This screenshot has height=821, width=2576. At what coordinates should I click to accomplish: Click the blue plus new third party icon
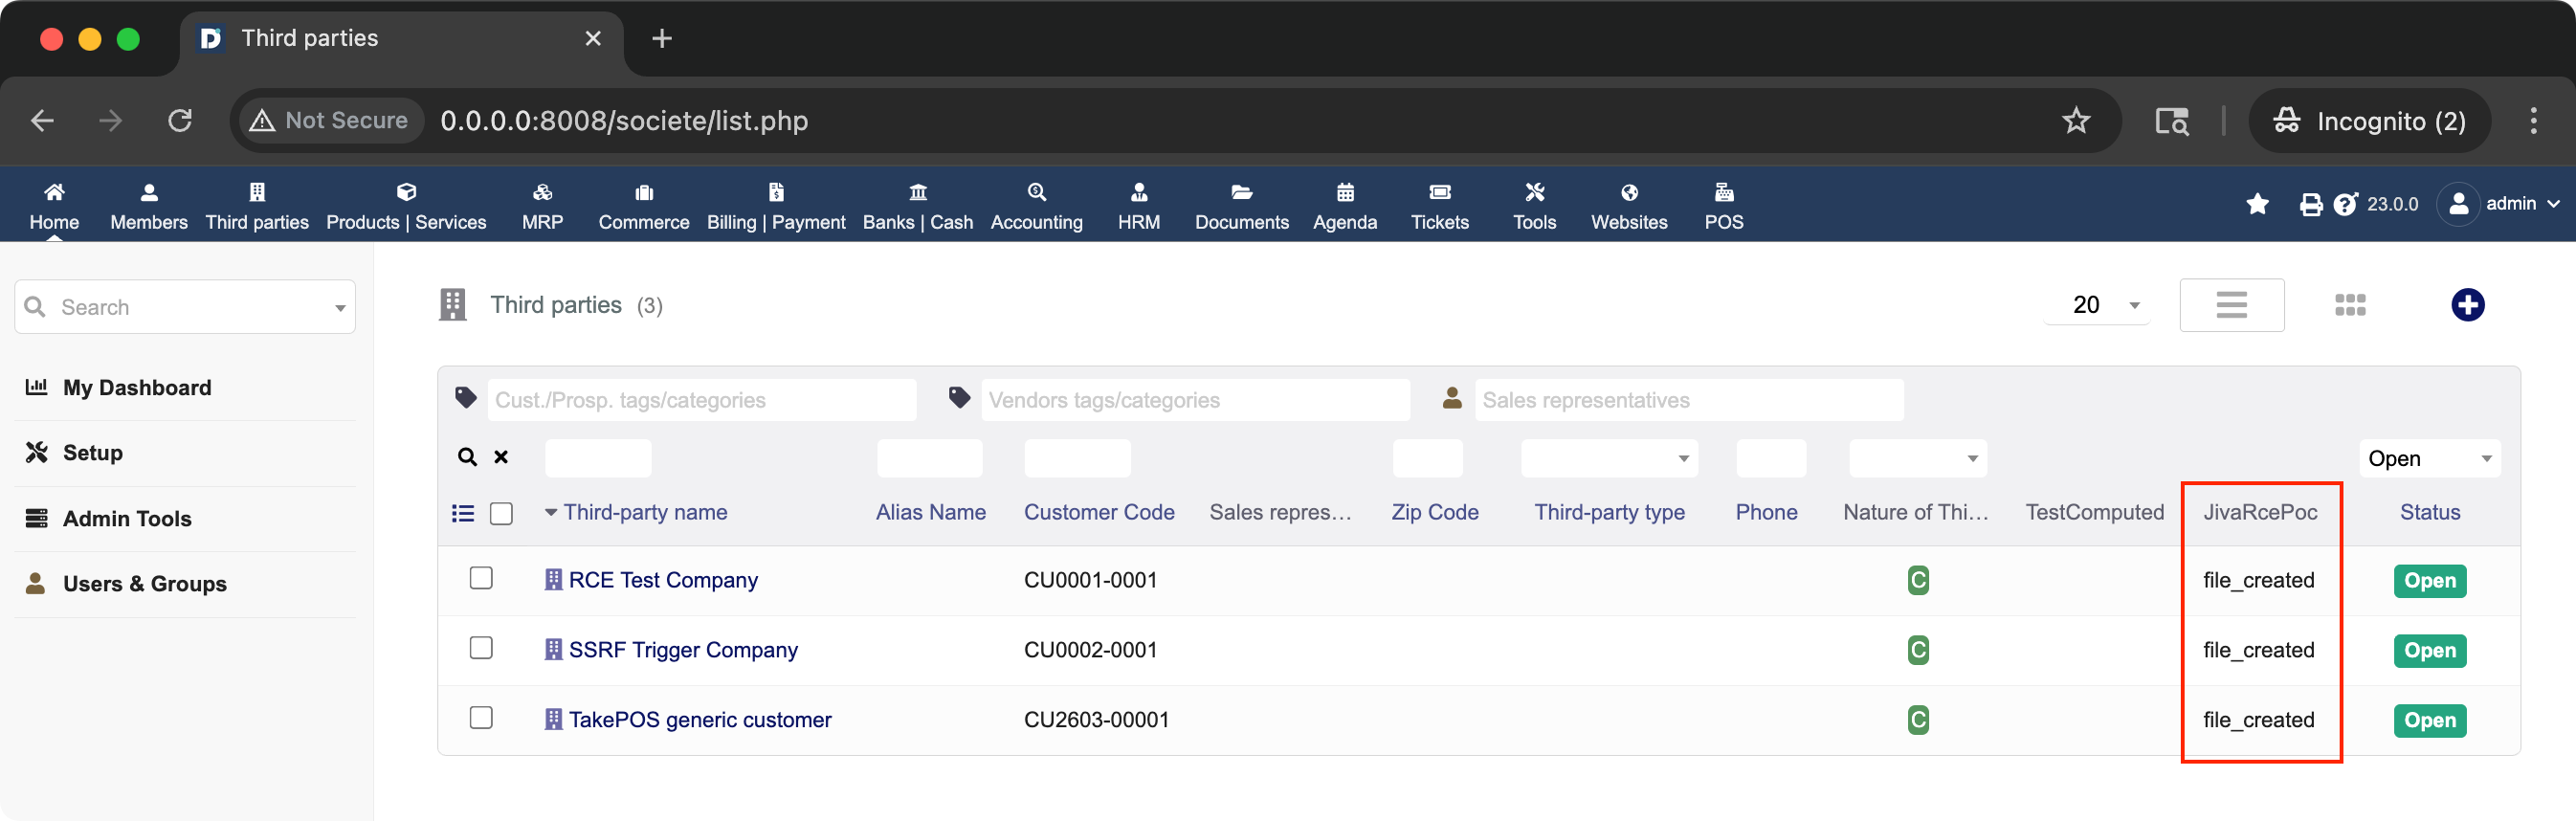tap(2467, 305)
